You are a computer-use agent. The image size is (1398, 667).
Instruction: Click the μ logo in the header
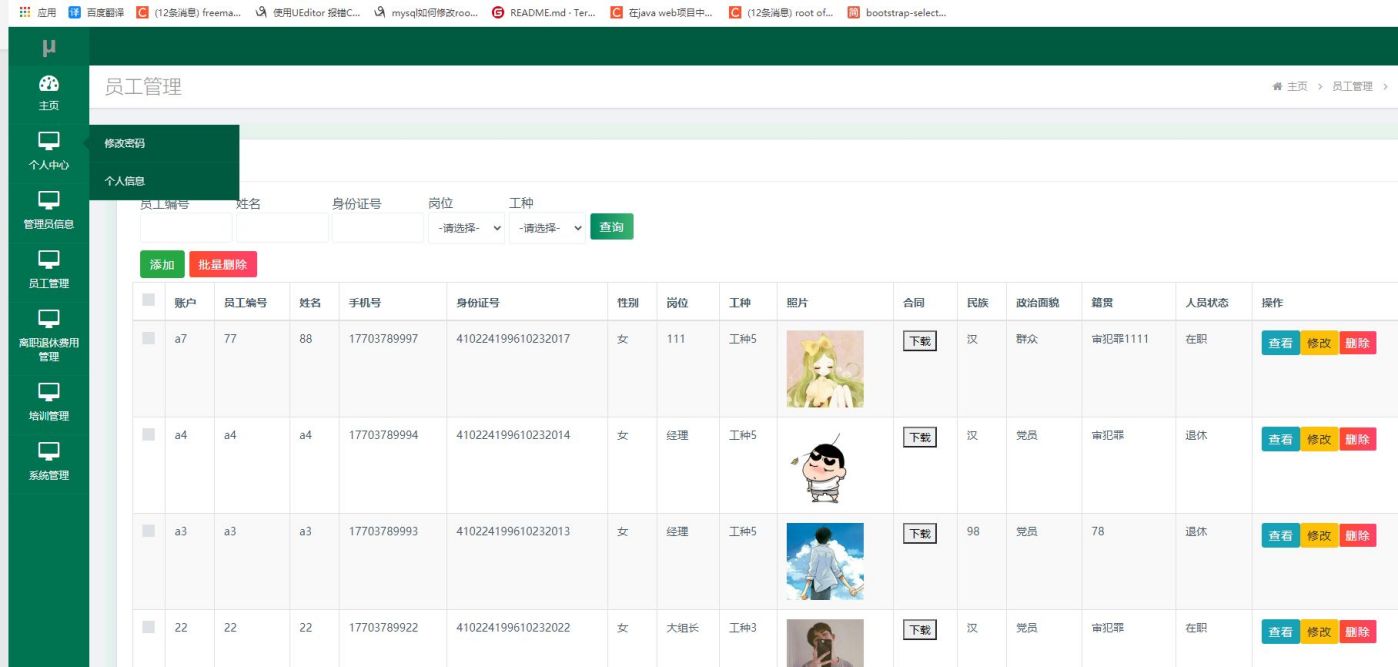pos(48,47)
